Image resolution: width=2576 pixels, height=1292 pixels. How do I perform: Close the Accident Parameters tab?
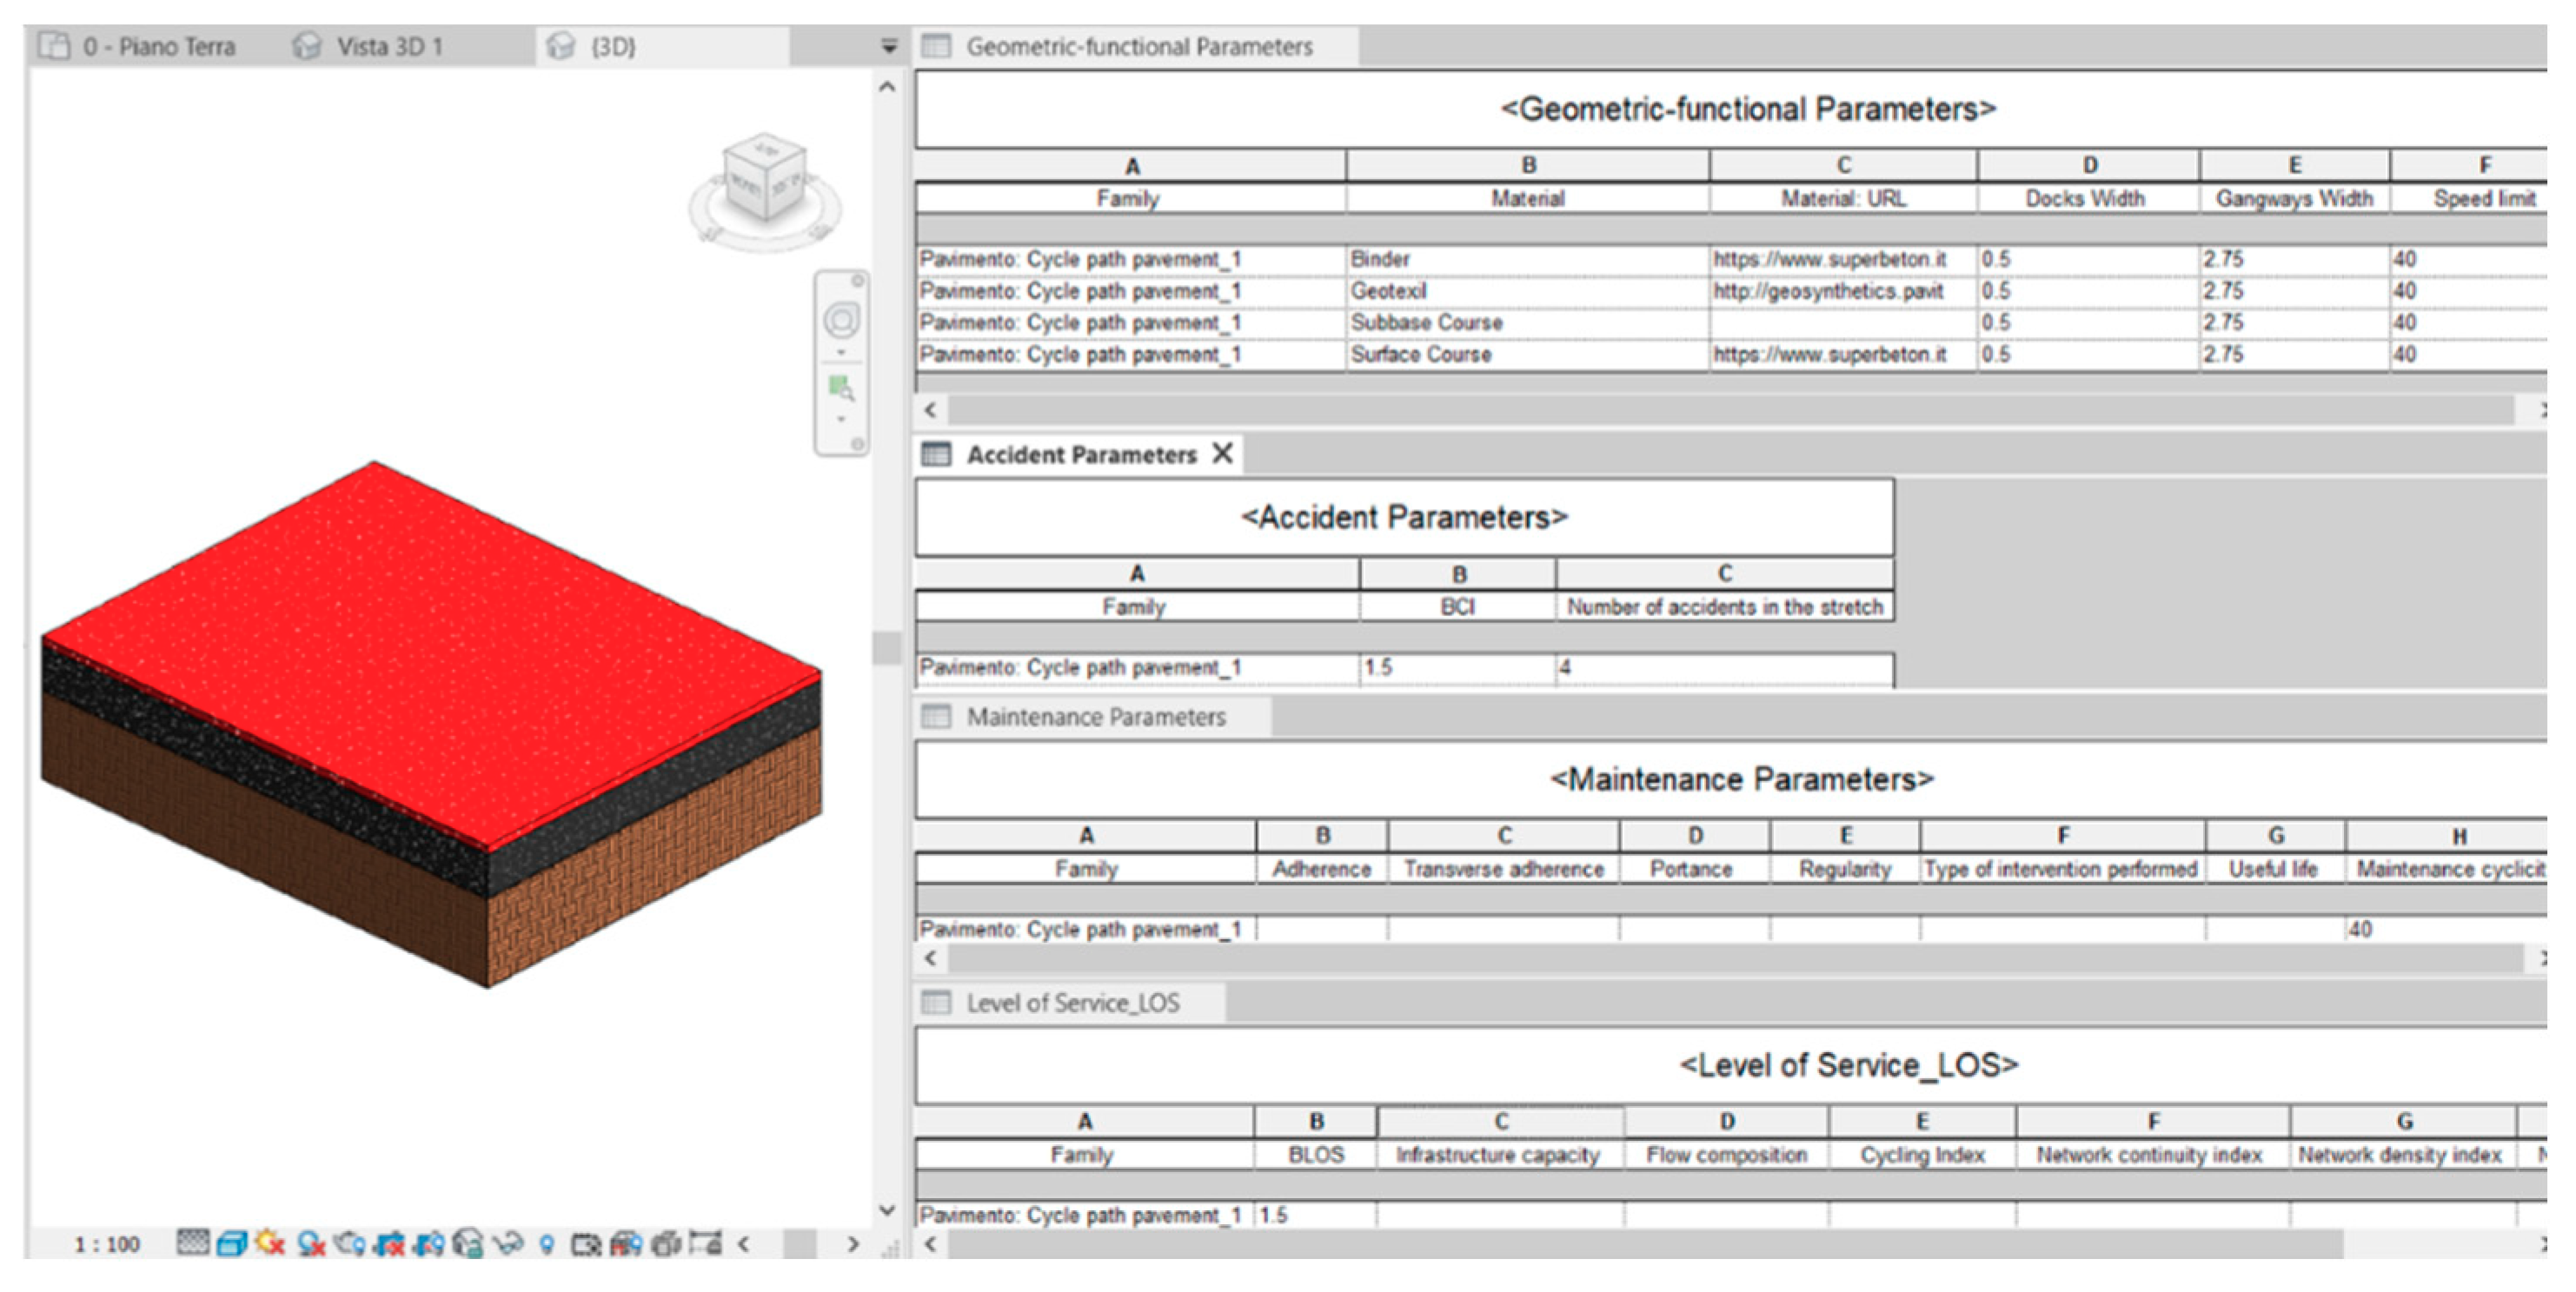tap(1222, 454)
